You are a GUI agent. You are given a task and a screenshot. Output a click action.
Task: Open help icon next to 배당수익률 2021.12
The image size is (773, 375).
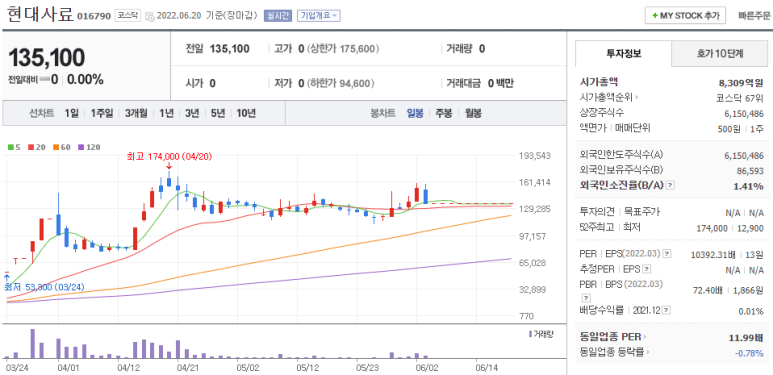coord(667,310)
